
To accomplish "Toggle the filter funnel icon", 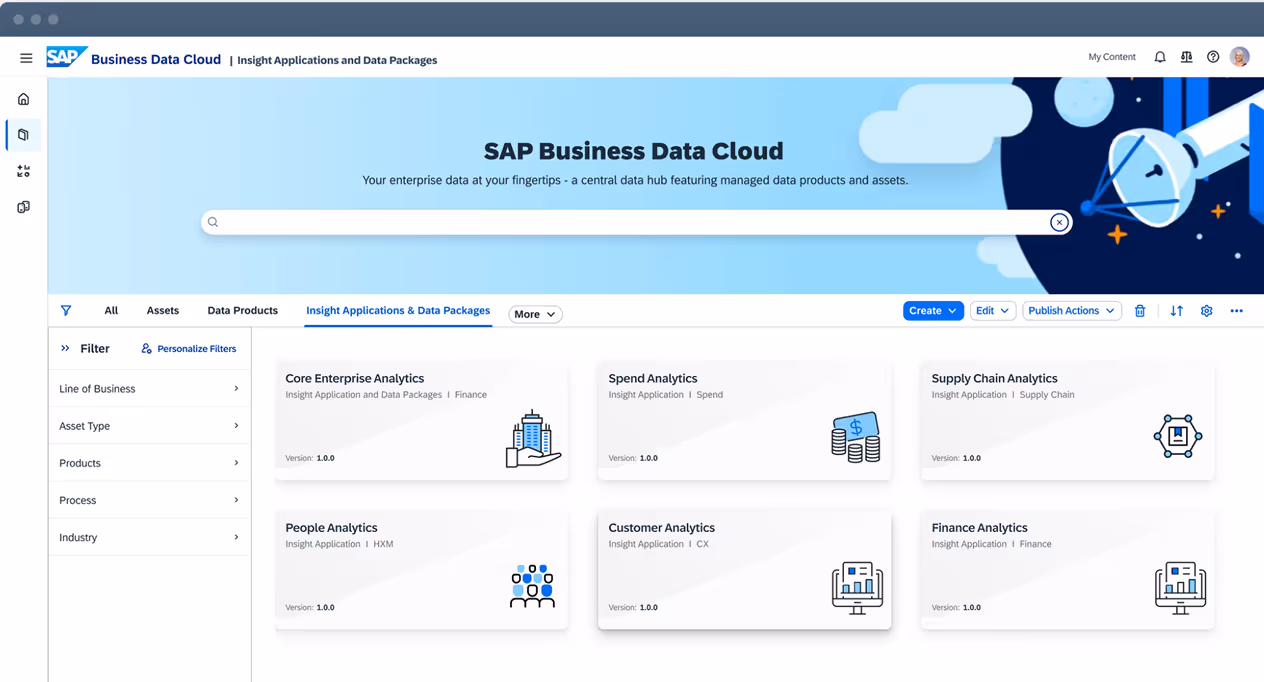I will (66, 311).
